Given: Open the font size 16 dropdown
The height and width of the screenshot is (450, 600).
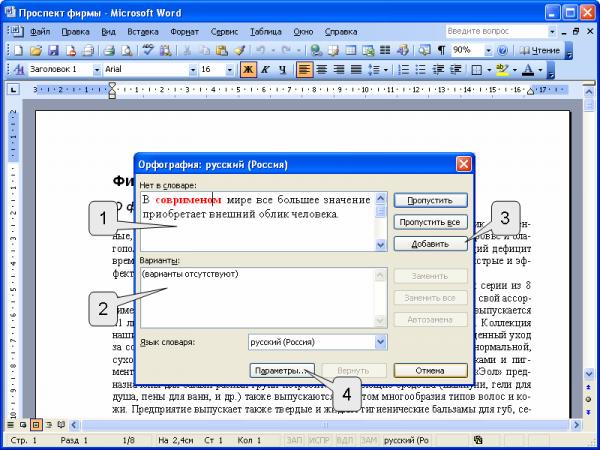Looking at the screenshot, I should tap(230, 70).
